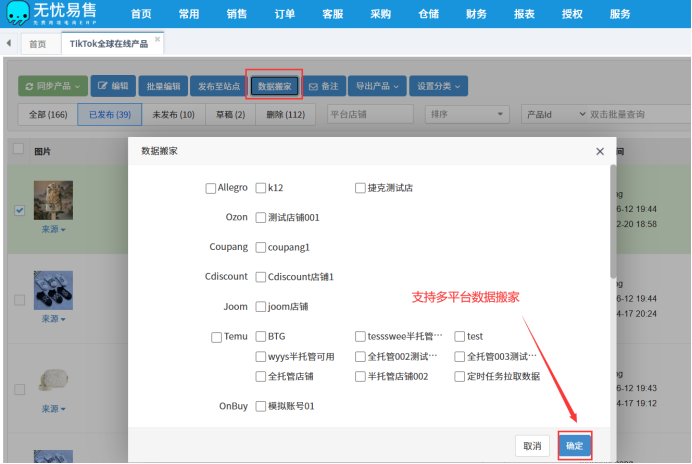Image resolution: width=692 pixels, height=464 pixels.
Task: Close the 数据搬家 dialog with X
Action: pyautogui.click(x=600, y=151)
